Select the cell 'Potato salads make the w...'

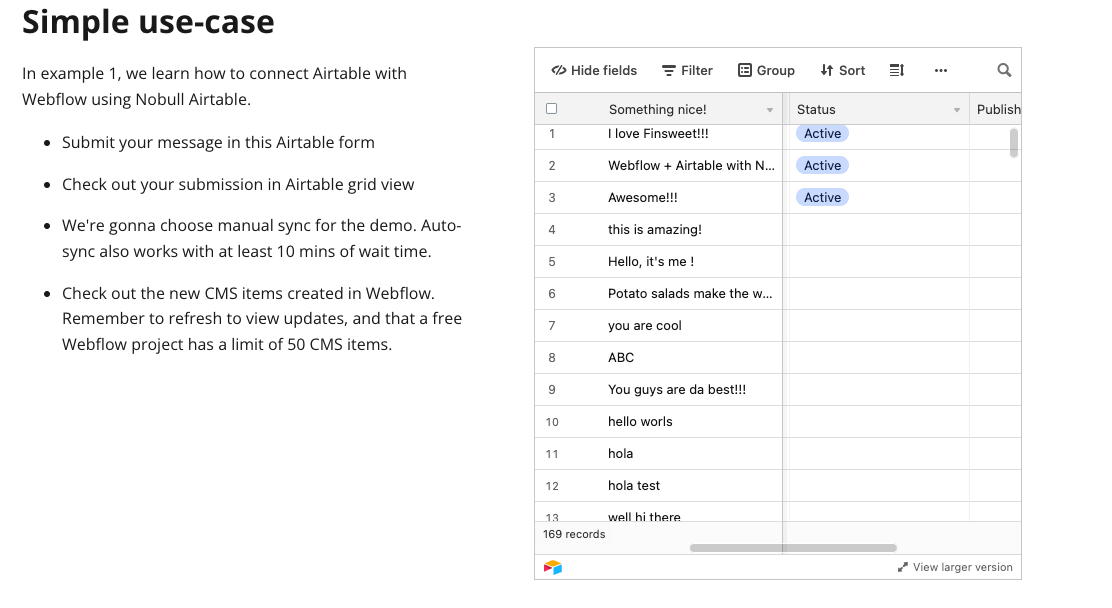[x=690, y=293]
